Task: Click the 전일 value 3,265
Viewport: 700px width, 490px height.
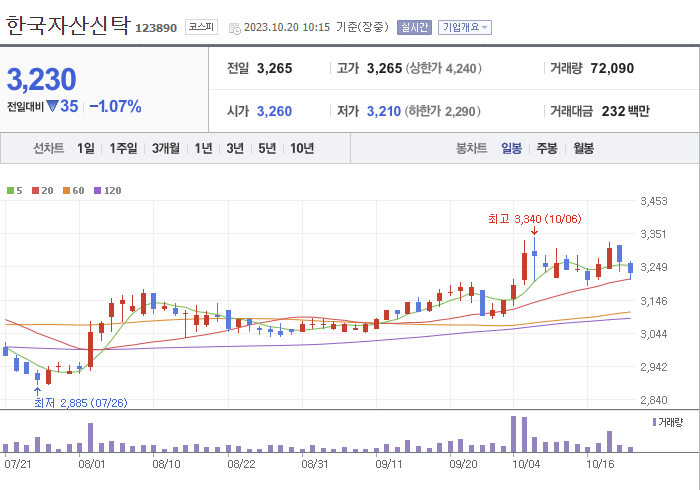Action: [275, 68]
